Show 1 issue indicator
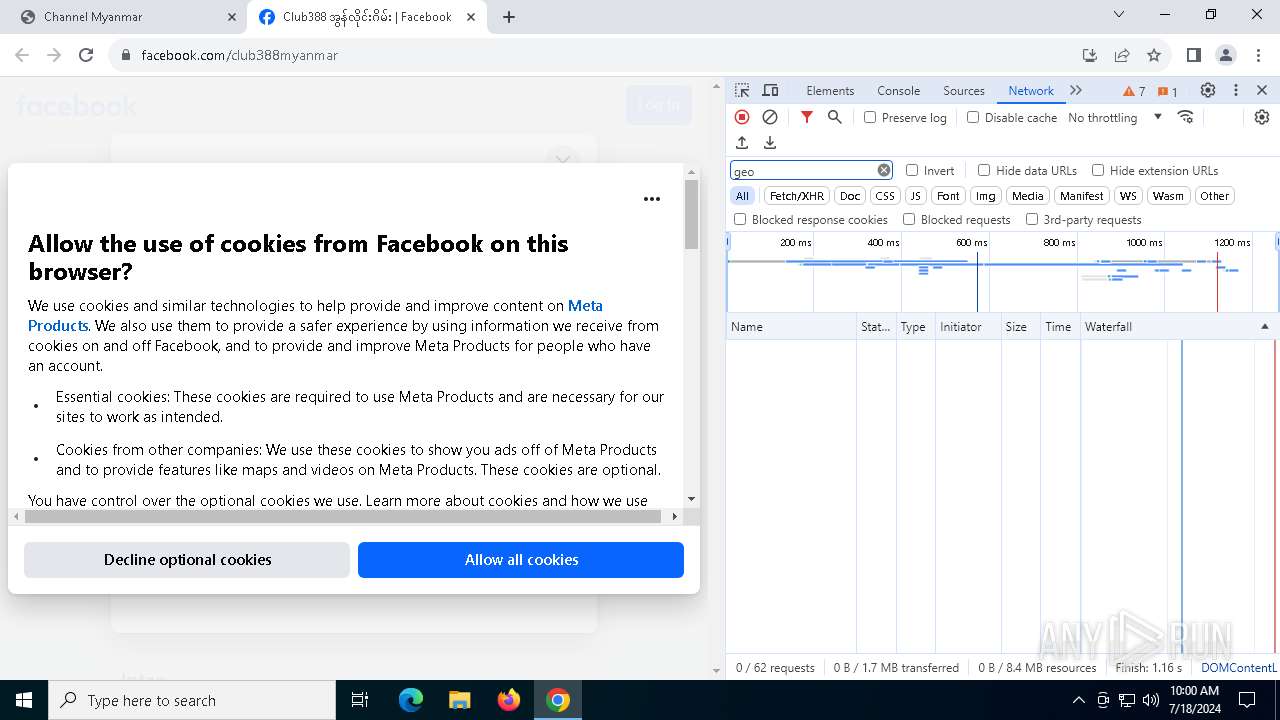This screenshot has width=1280, height=720. coord(1168,91)
